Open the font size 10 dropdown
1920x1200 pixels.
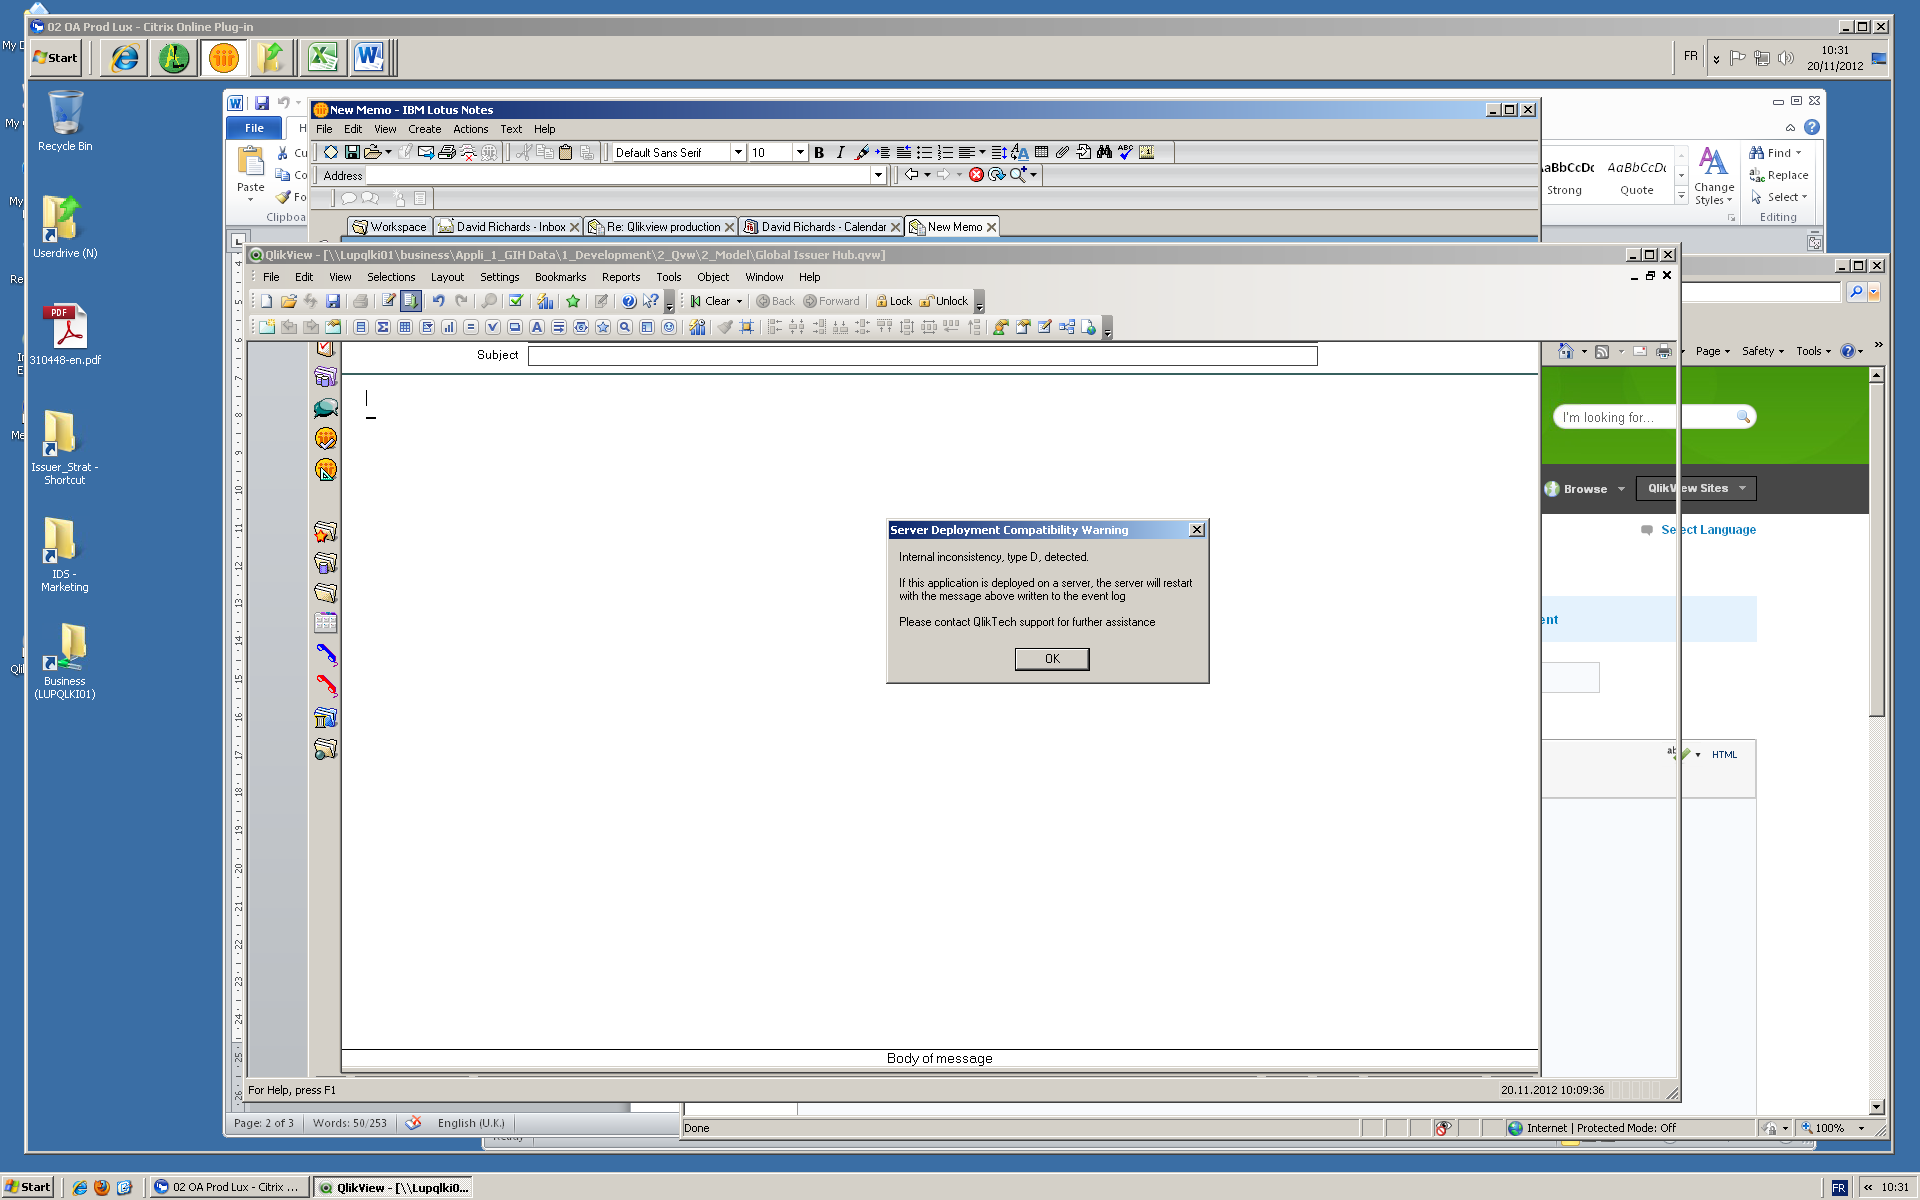click(x=800, y=152)
